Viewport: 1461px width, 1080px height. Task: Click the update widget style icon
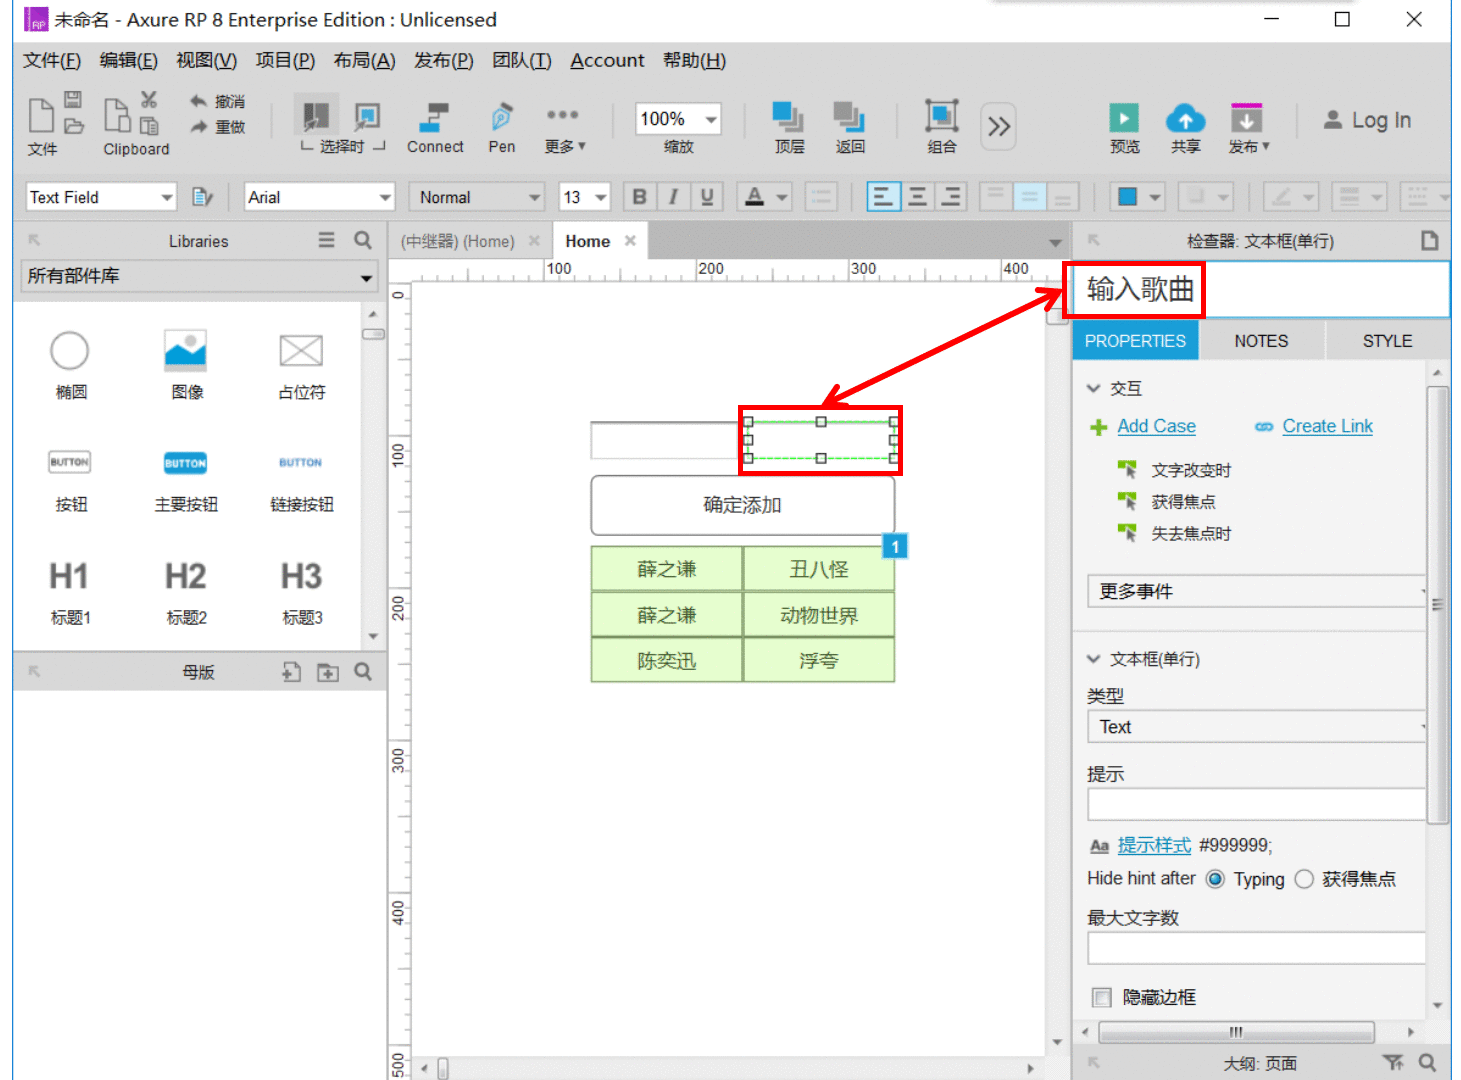(x=203, y=197)
